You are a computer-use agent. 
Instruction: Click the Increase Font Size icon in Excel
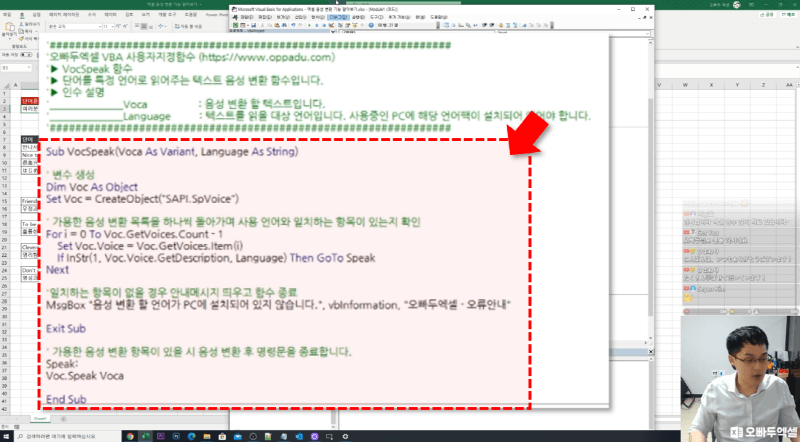pos(118,27)
